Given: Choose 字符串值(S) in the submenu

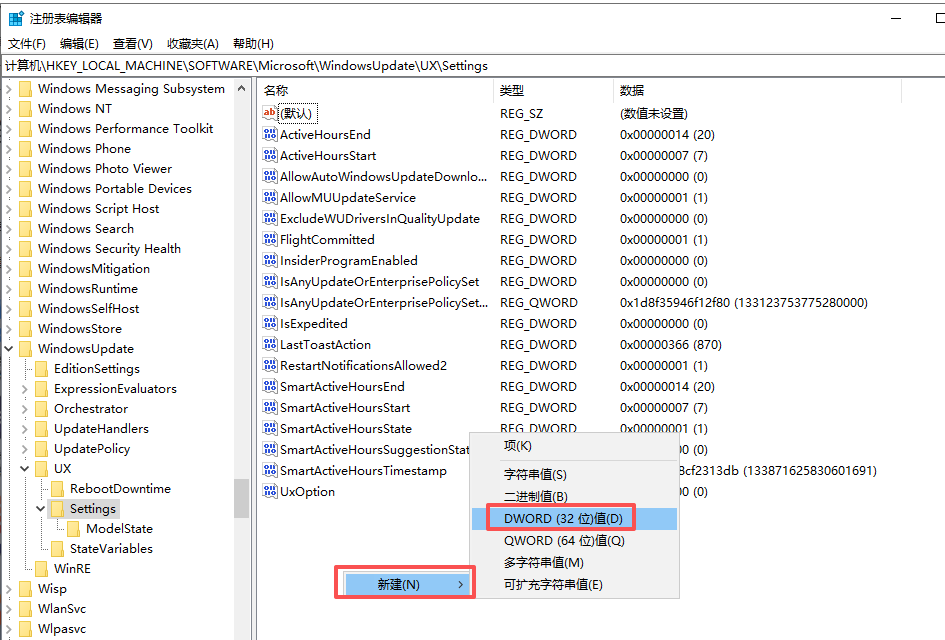Looking at the screenshot, I should click(575, 474).
